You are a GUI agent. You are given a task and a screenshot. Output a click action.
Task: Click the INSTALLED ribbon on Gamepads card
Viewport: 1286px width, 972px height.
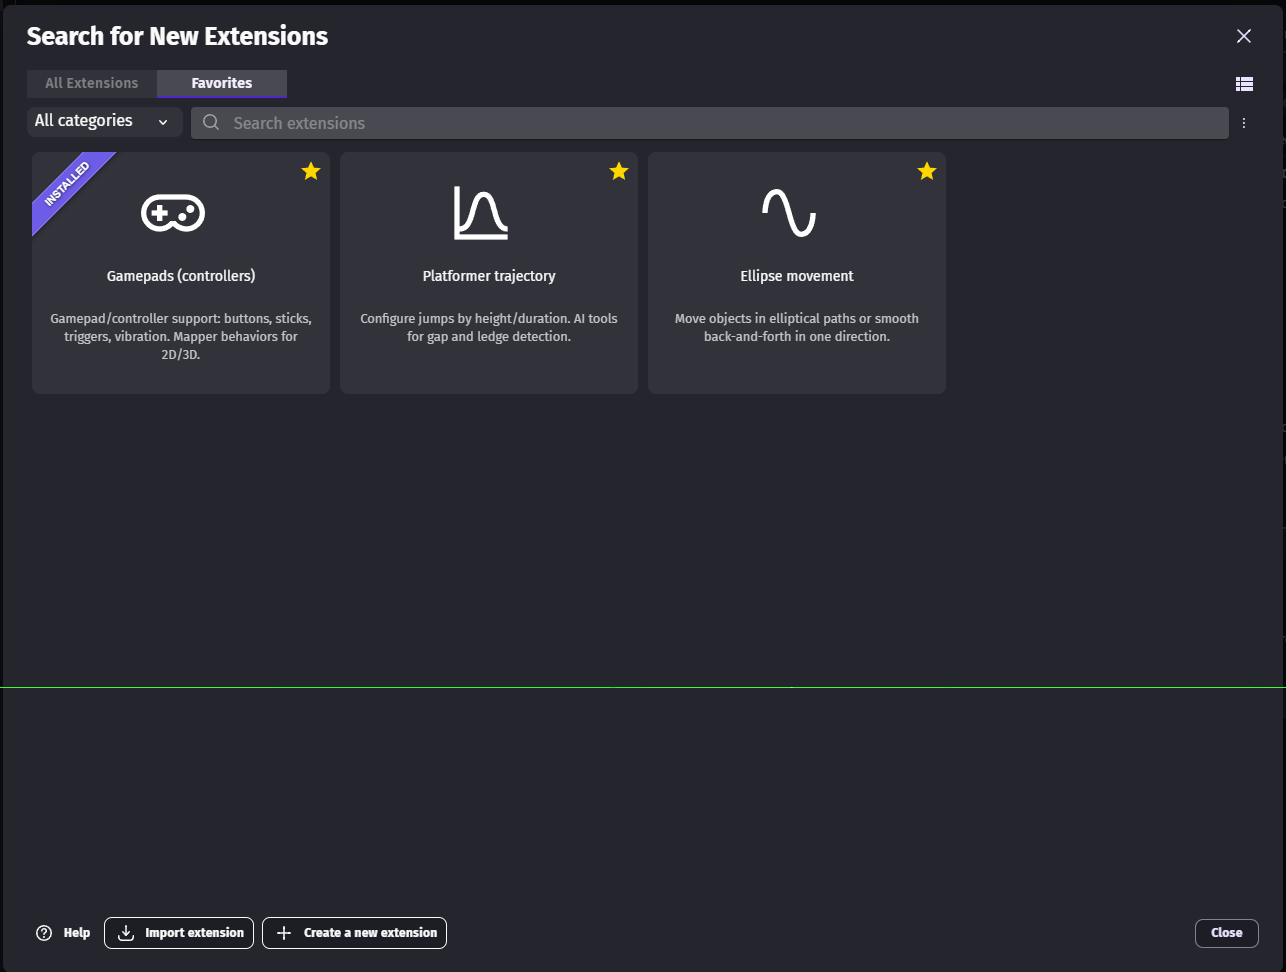click(67, 186)
